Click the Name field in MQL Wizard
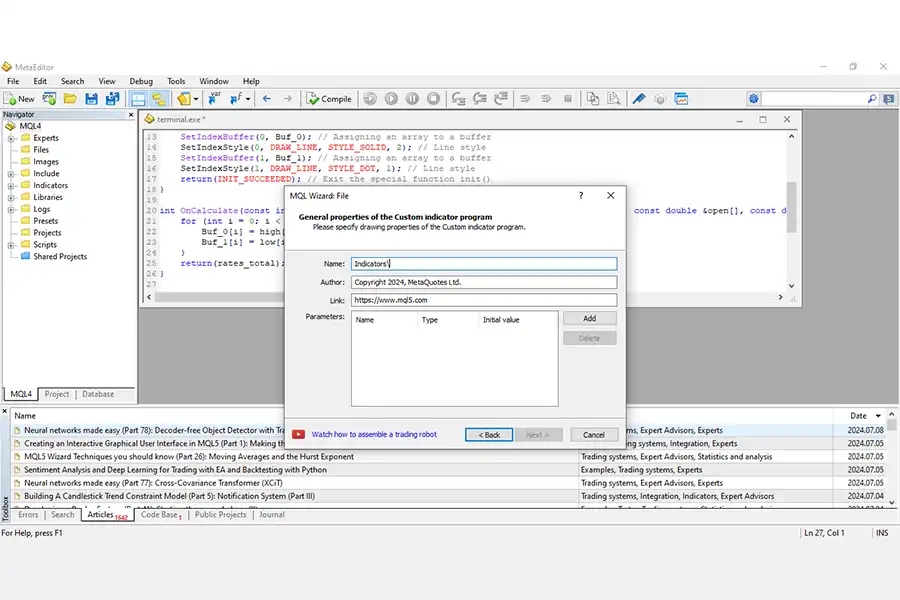The image size is (900, 600). pyautogui.click(x=484, y=264)
